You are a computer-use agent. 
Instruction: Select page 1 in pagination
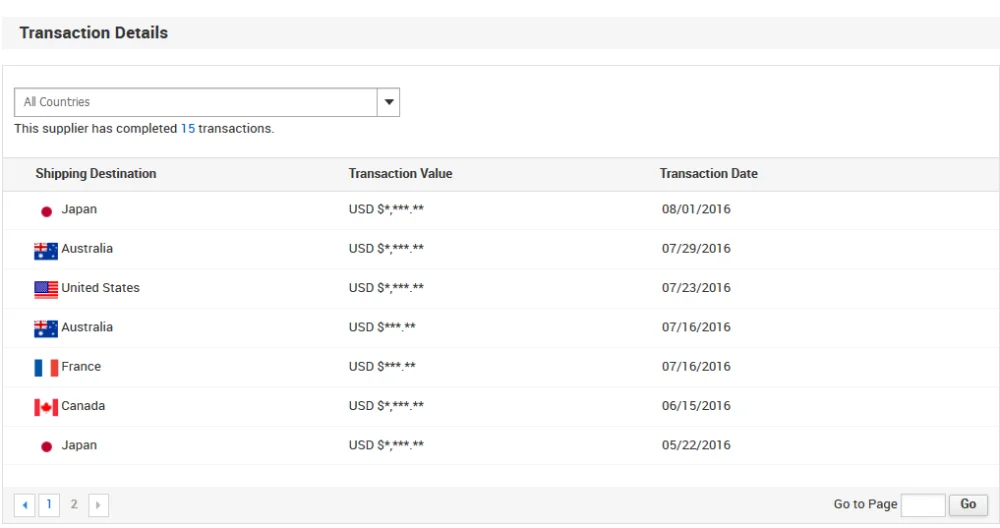coord(50,505)
